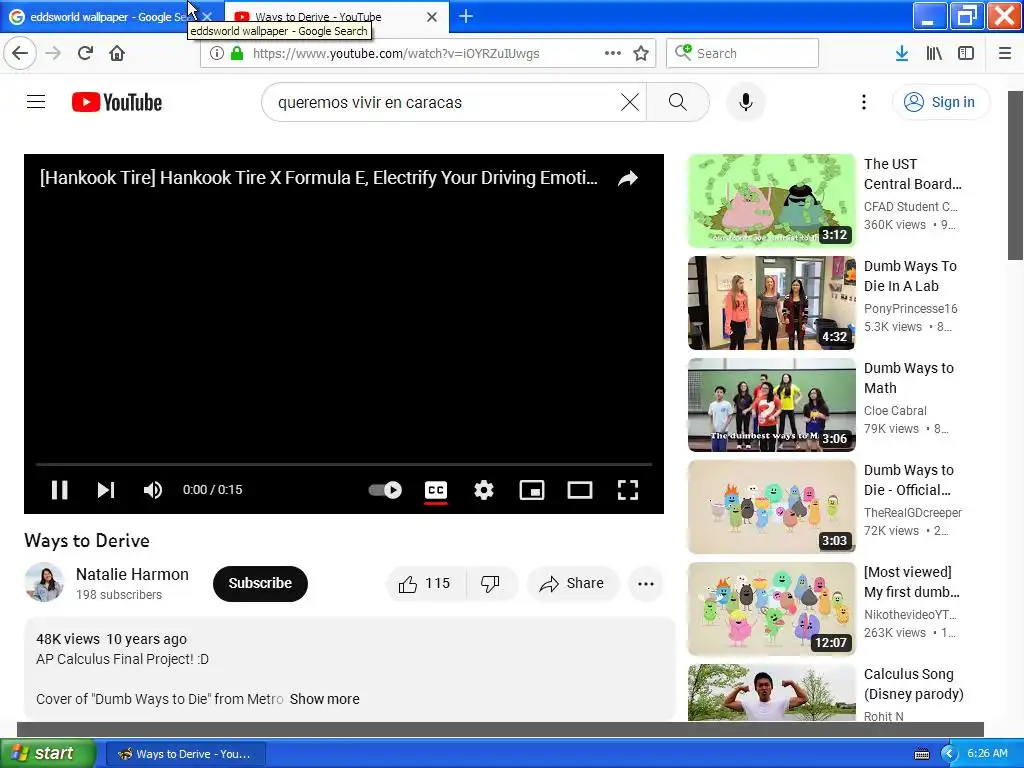The height and width of the screenshot is (768, 1024).
Task: Skip to the next video
Action: [106, 490]
